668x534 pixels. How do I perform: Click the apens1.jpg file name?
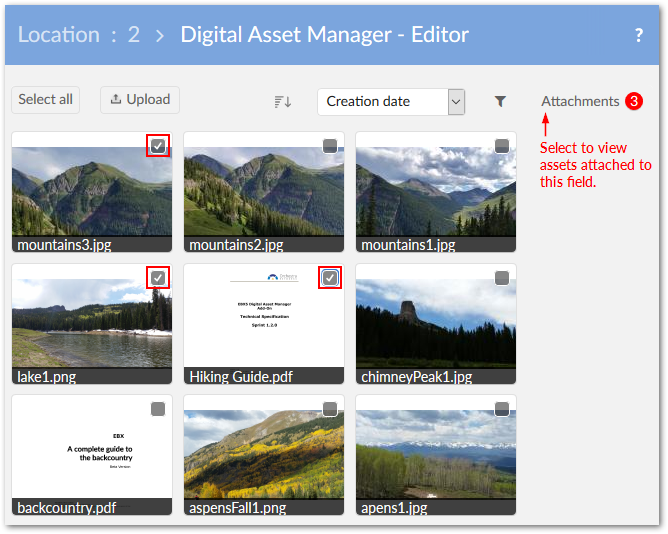click(x=394, y=508)
